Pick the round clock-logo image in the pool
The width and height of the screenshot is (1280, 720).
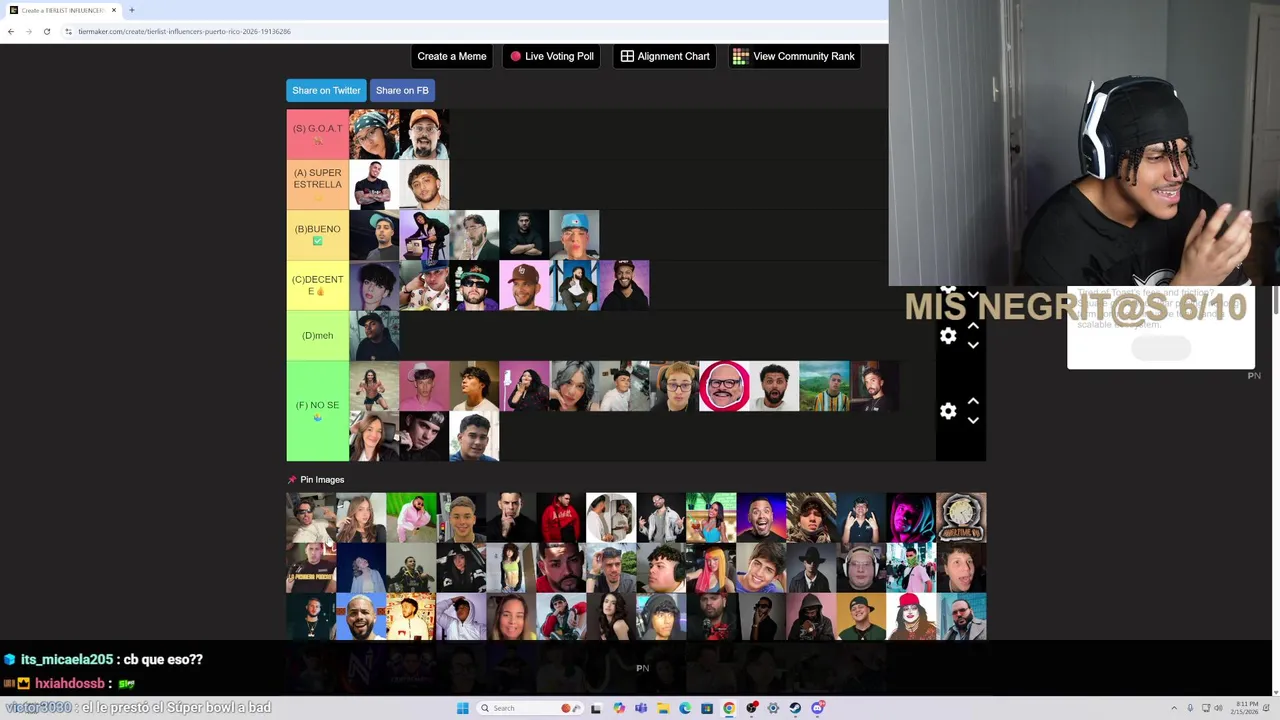961,517
